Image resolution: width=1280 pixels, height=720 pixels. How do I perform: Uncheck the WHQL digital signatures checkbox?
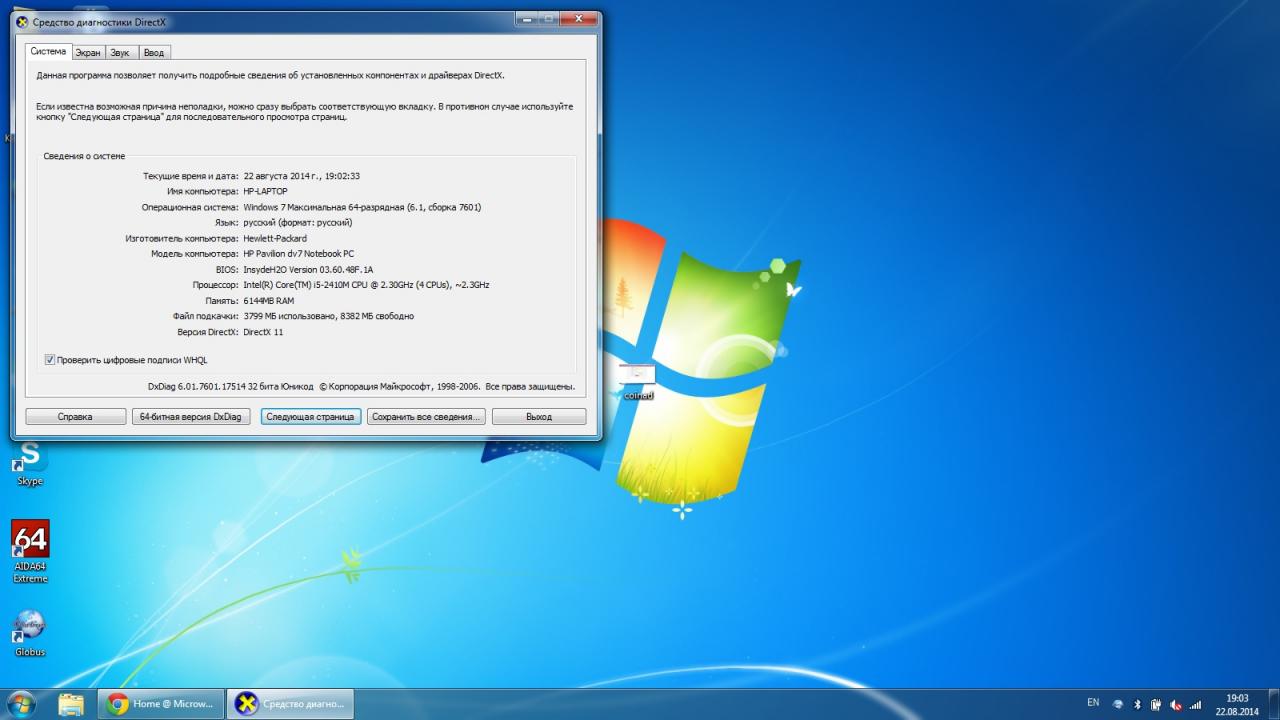click(50, 360)
